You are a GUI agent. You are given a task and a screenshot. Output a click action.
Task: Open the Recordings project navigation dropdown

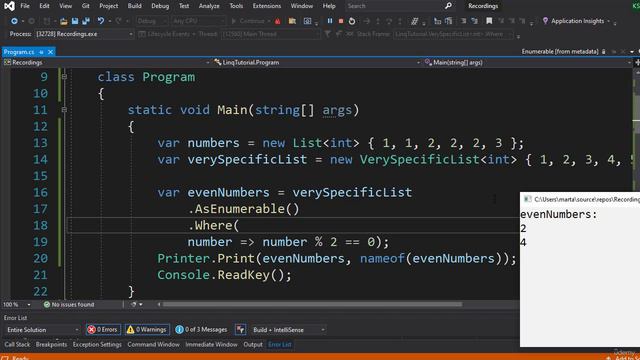tap(107, 62)
